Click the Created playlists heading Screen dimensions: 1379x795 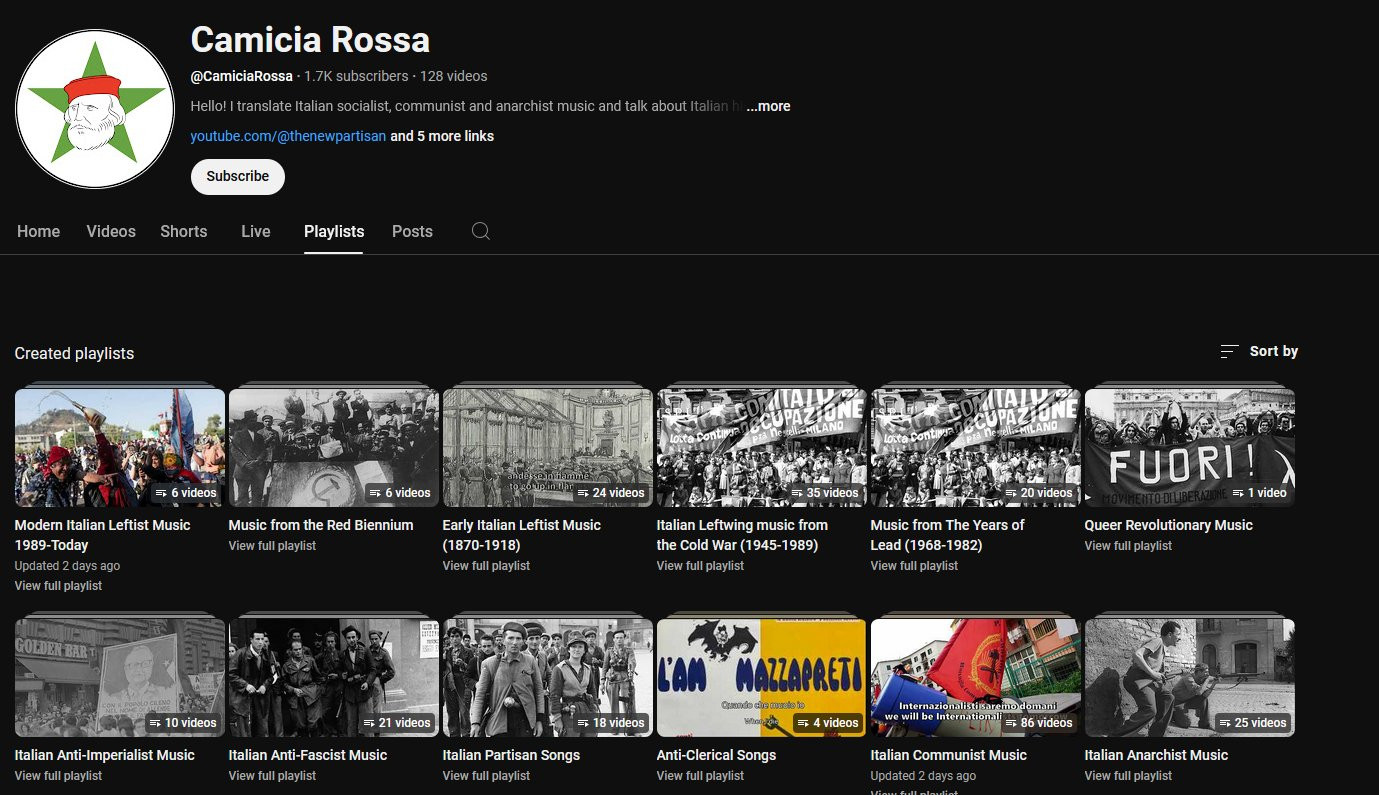[x=74, y=353]
